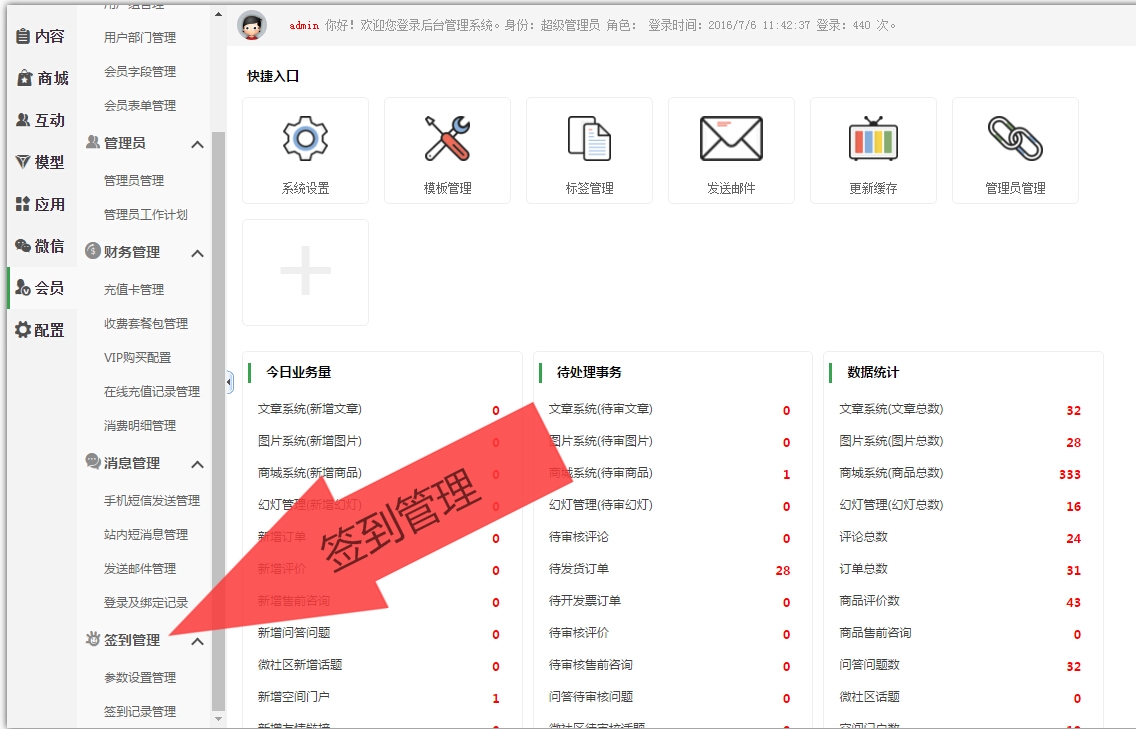This screenshot has width=1136, height=729.
Task: Open 发送邮件管理 submenu link
Action: (x=140, y=569)
